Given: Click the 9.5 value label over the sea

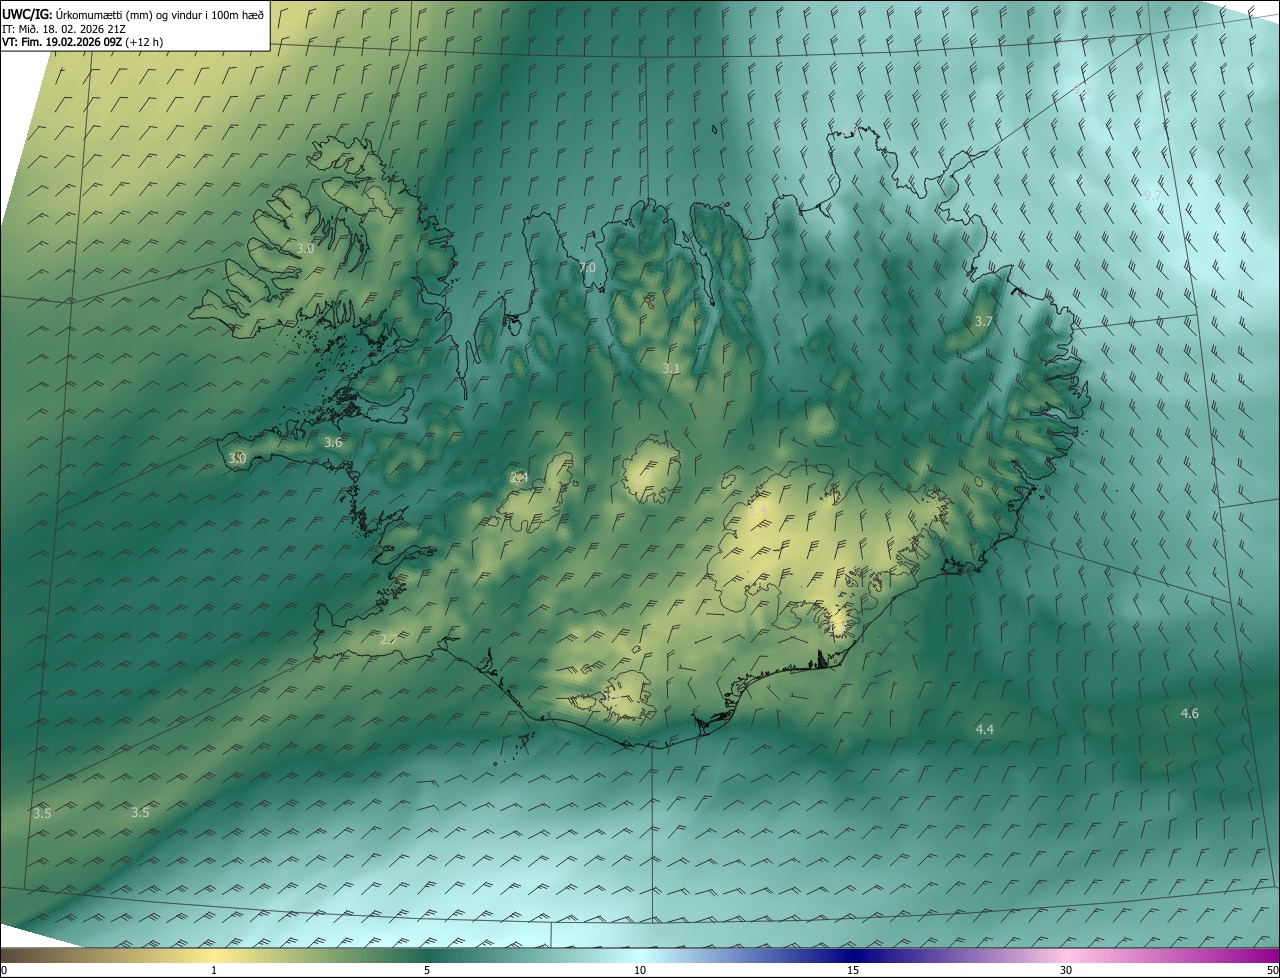Looking at the screenshot, I should 1081,90.
